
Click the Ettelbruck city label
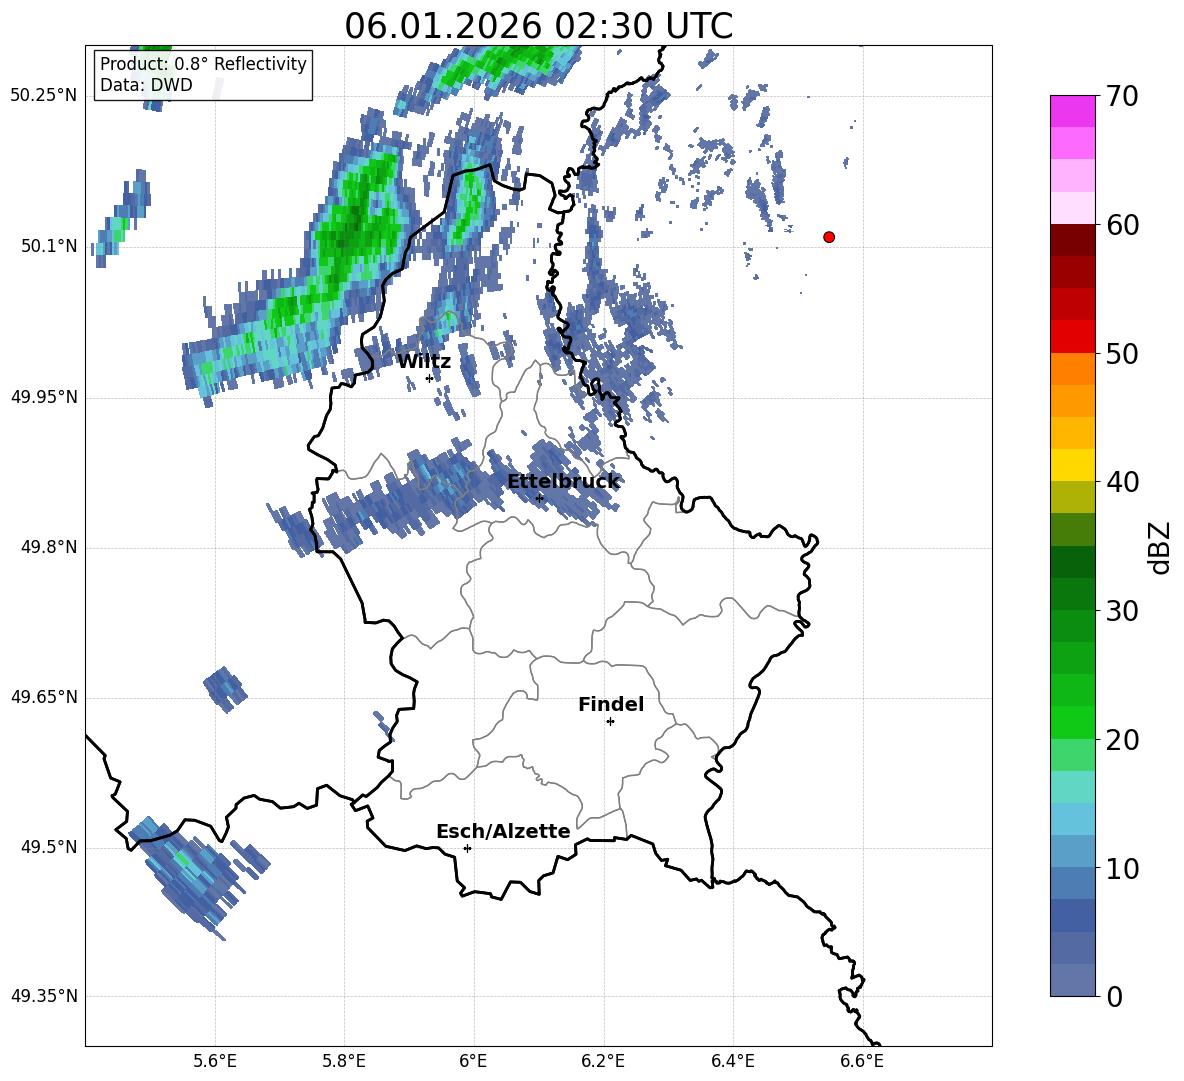[563, 482]
